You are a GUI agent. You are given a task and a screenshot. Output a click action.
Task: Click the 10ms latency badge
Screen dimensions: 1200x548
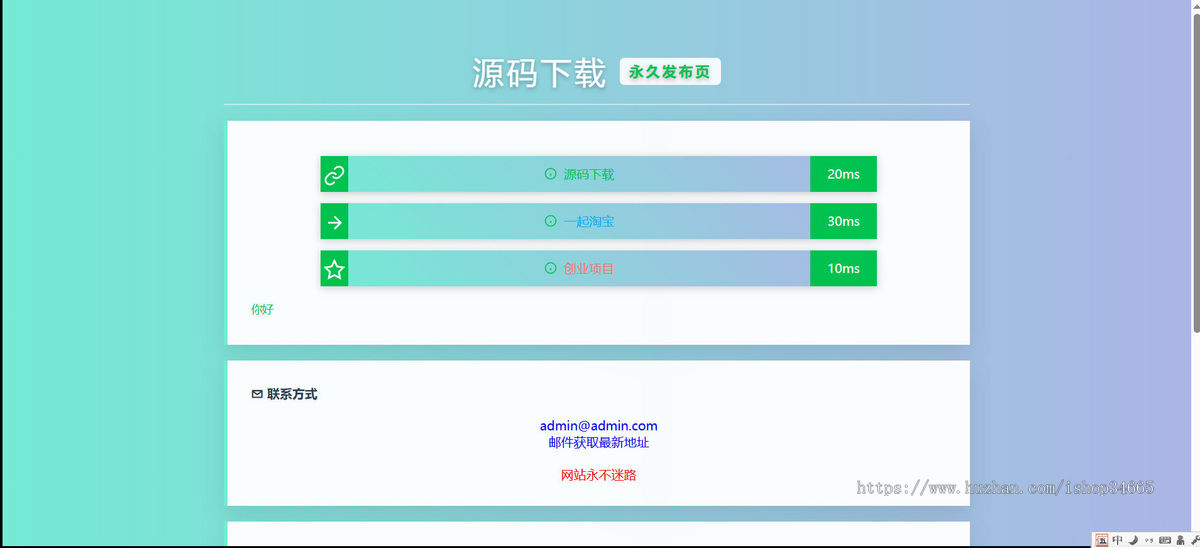pyautogui.click(x=843, y=268)
